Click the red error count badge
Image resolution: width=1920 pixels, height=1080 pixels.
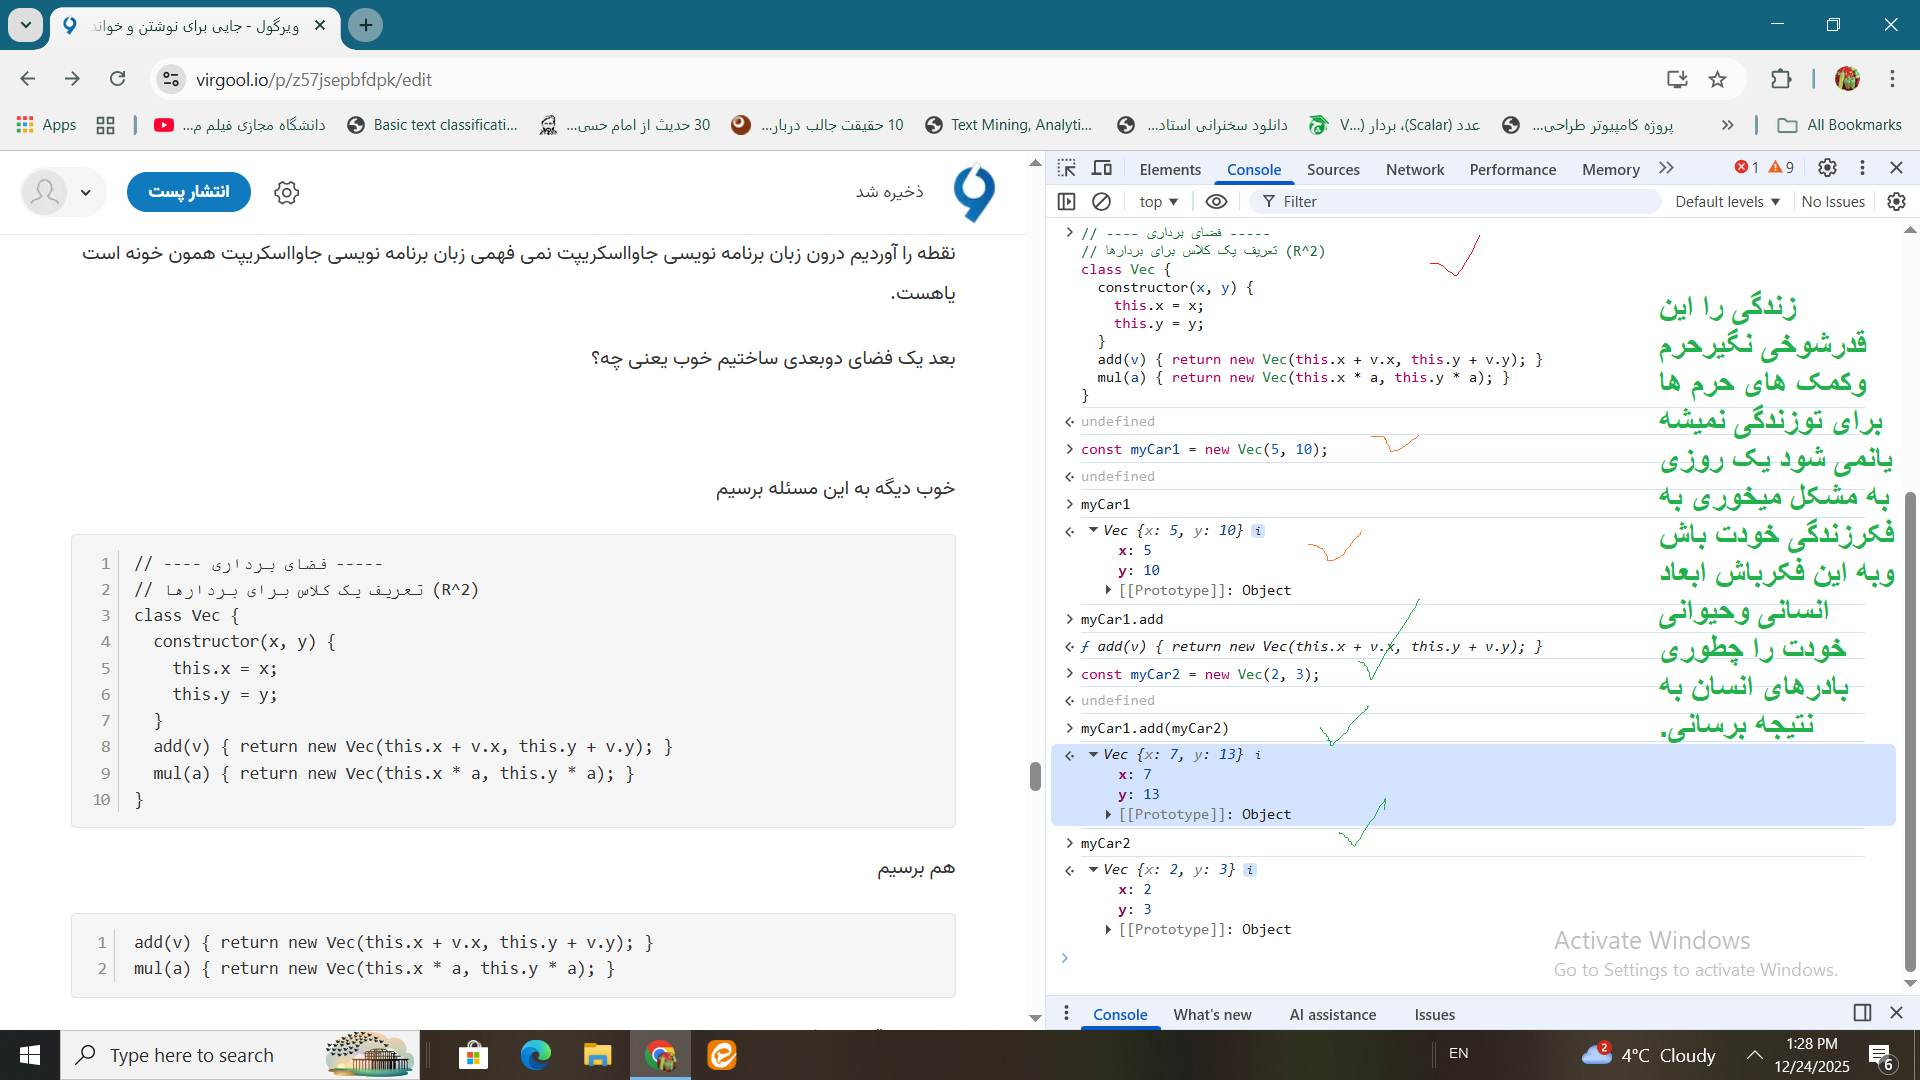point(1747,168)
